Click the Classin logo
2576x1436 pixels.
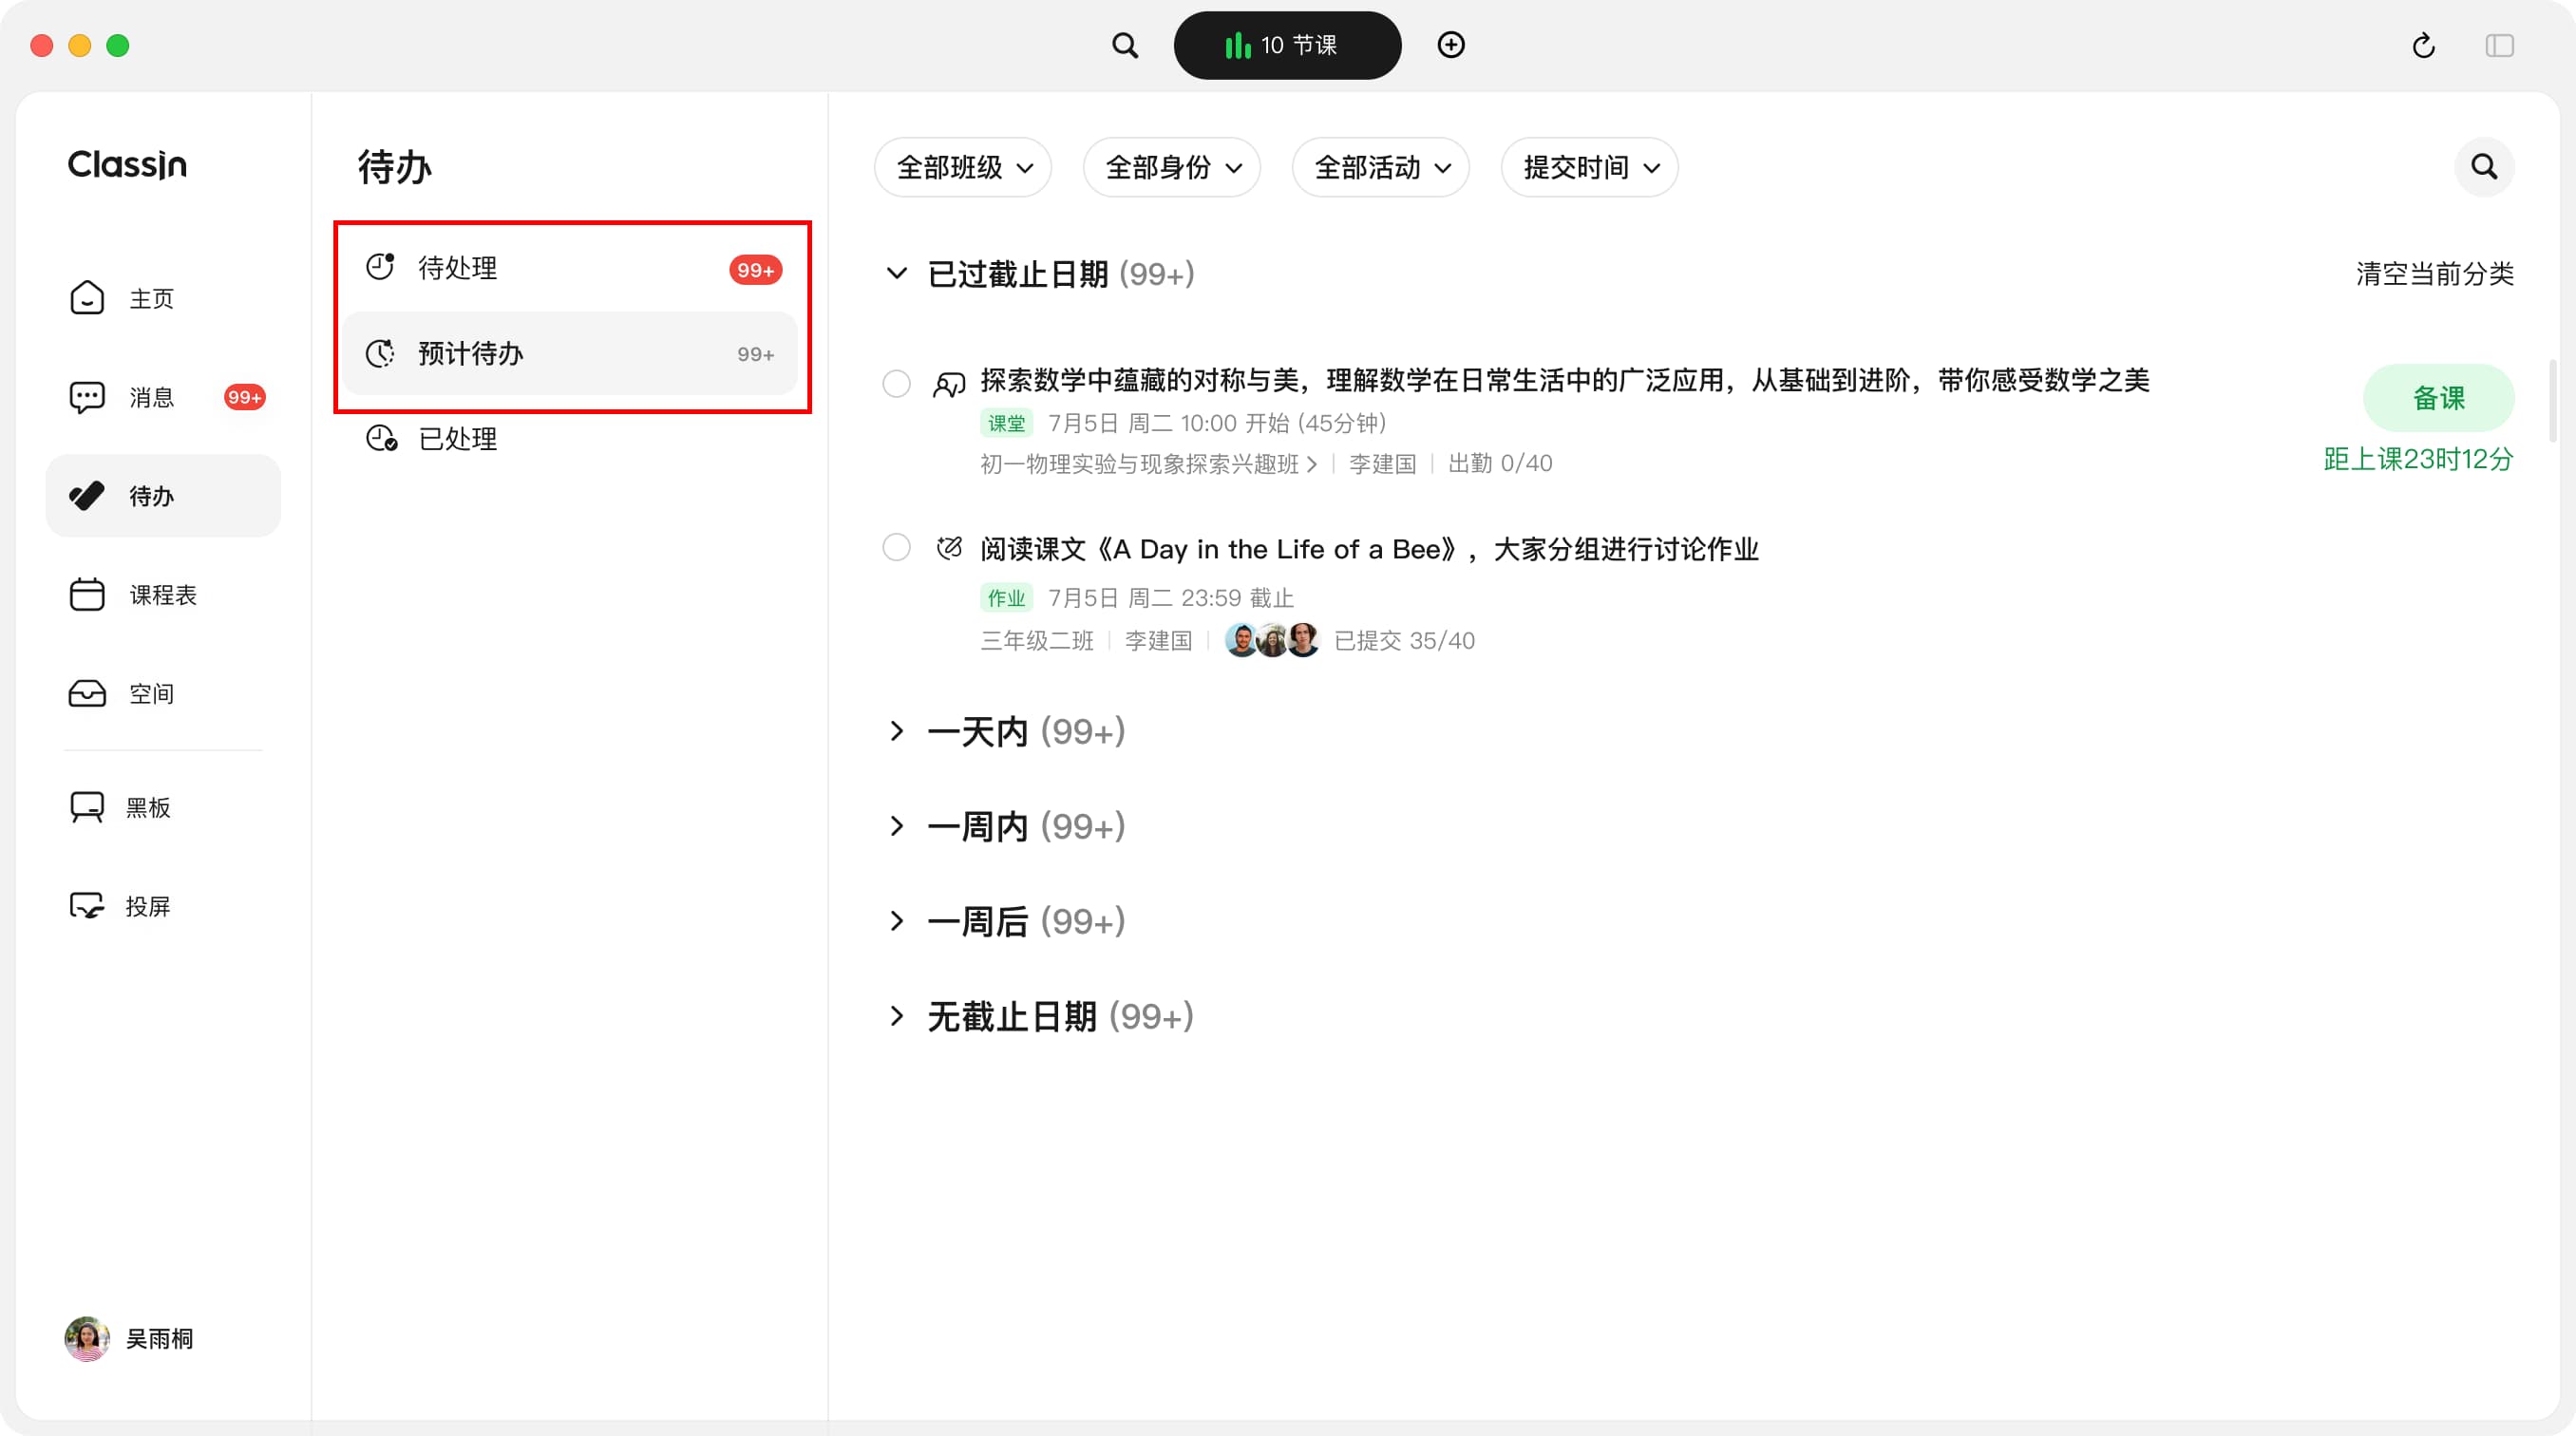127,164
